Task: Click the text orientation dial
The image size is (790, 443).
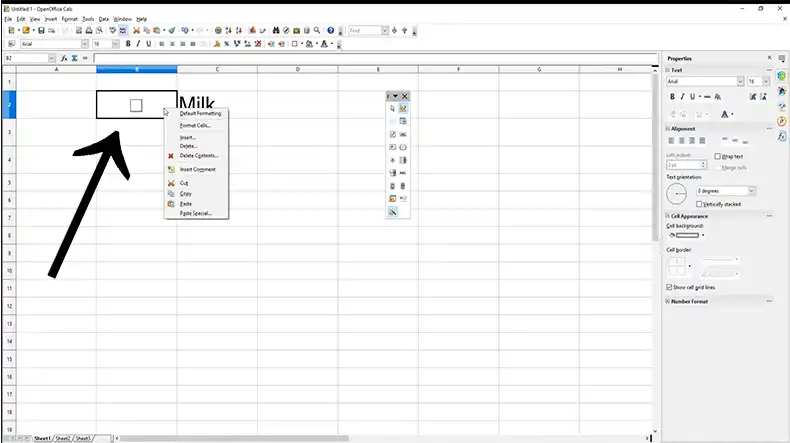Action: click(676, 194)
